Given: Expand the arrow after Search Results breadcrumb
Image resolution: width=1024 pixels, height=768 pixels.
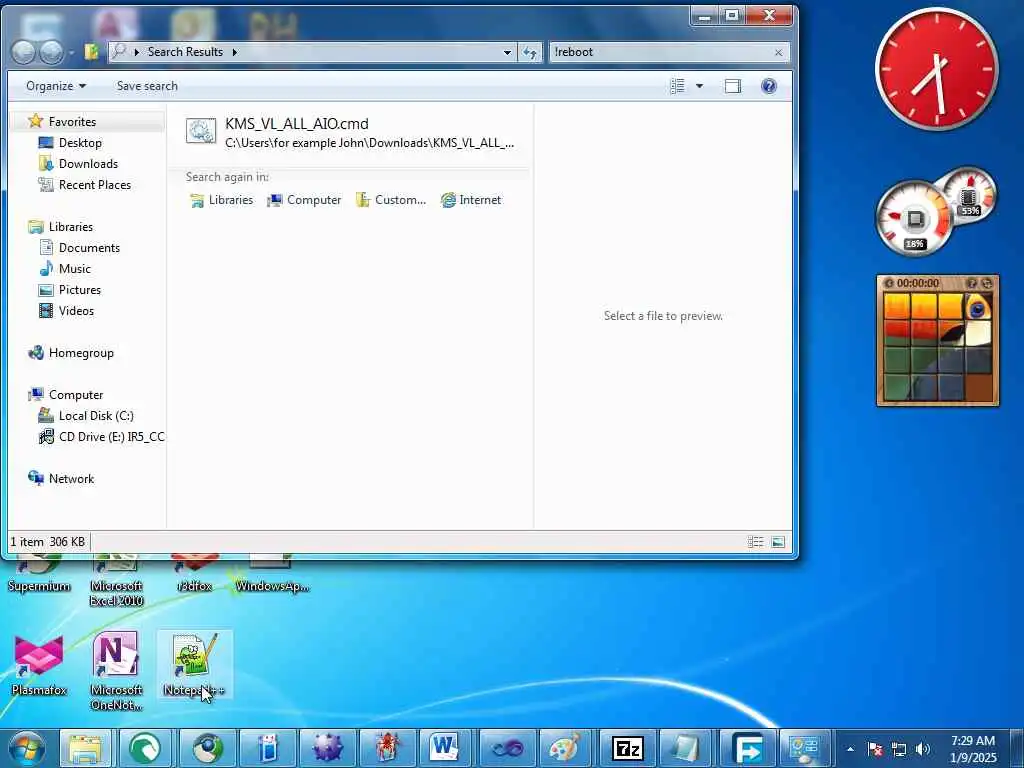Looking at the screenshot, I should click(x=234, y=52).
